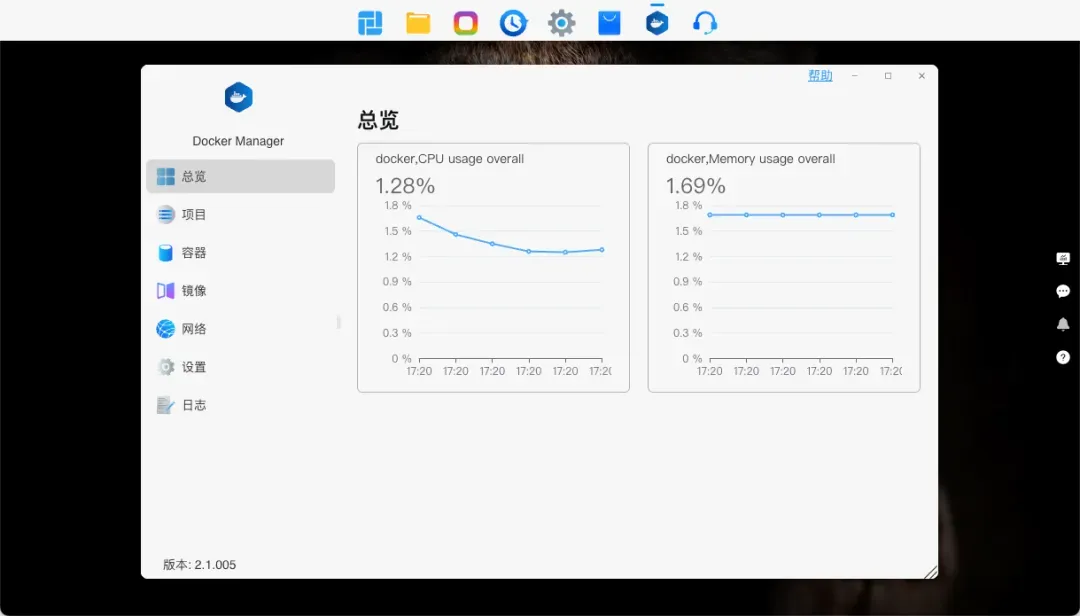Click the last data point on CPU usage chart
Viewport: 1080px width, 616px height.
pyautogui.click(x=602, y=249)
